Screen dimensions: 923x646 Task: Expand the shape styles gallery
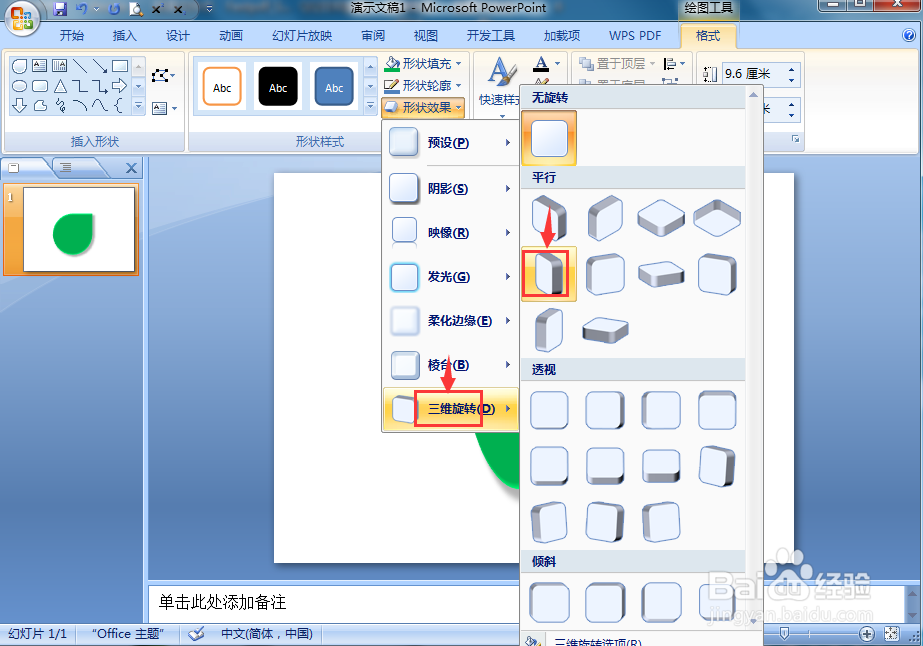pyautogui.click(x=370, y=106)
